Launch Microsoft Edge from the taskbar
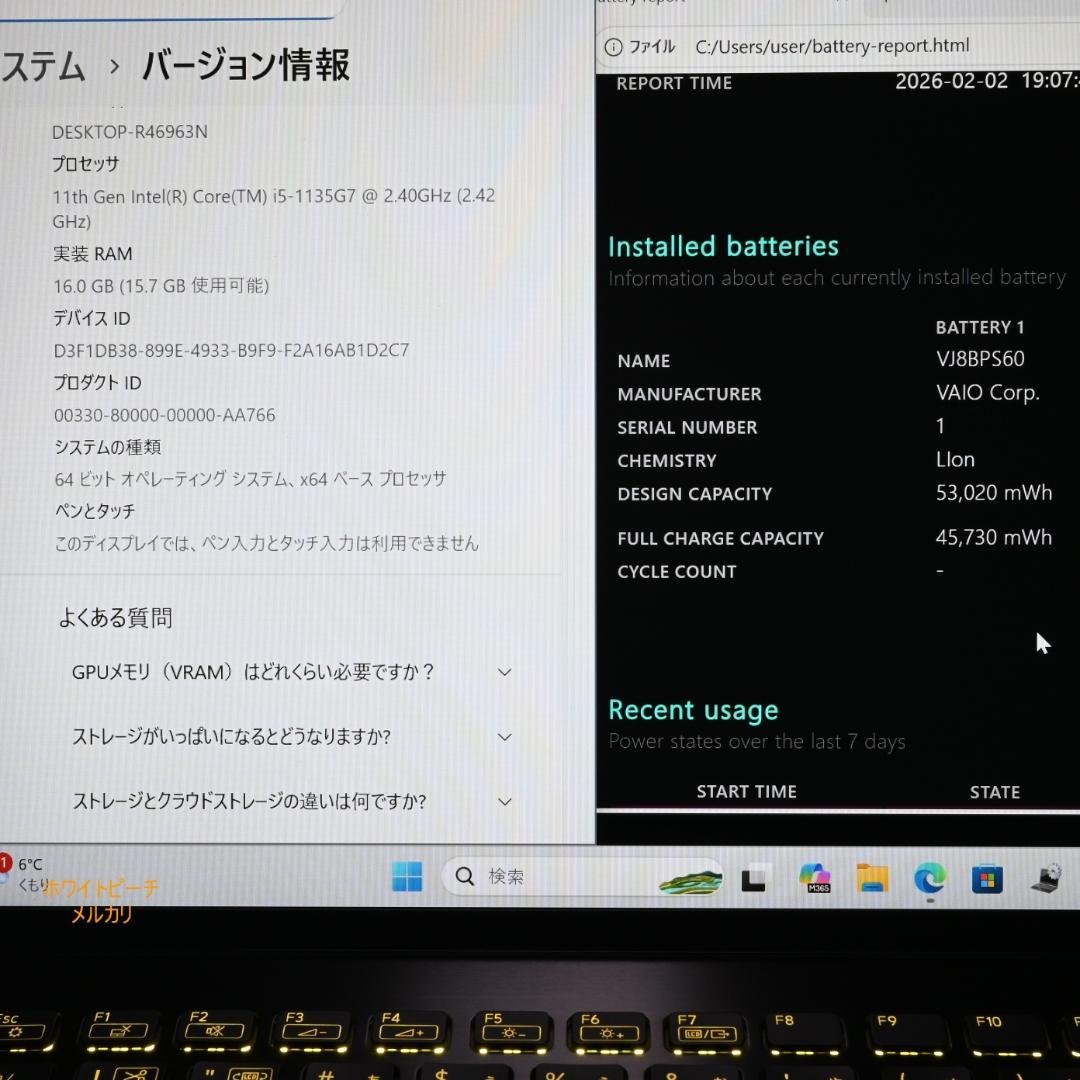This screenshot has height=1080, width=1080. coord(930,878)
